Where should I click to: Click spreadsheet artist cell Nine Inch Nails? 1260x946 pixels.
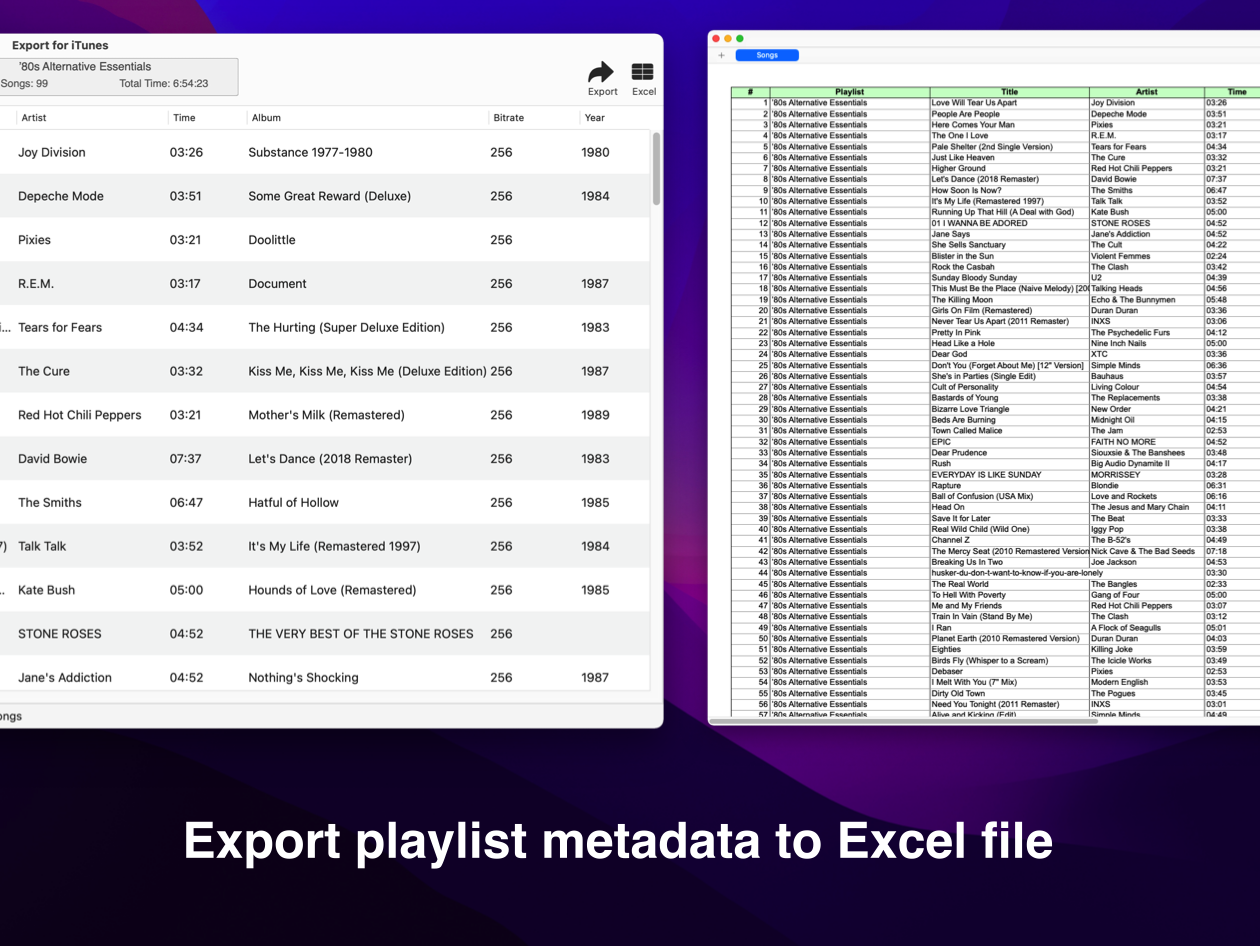click(x=1147, y=343)
